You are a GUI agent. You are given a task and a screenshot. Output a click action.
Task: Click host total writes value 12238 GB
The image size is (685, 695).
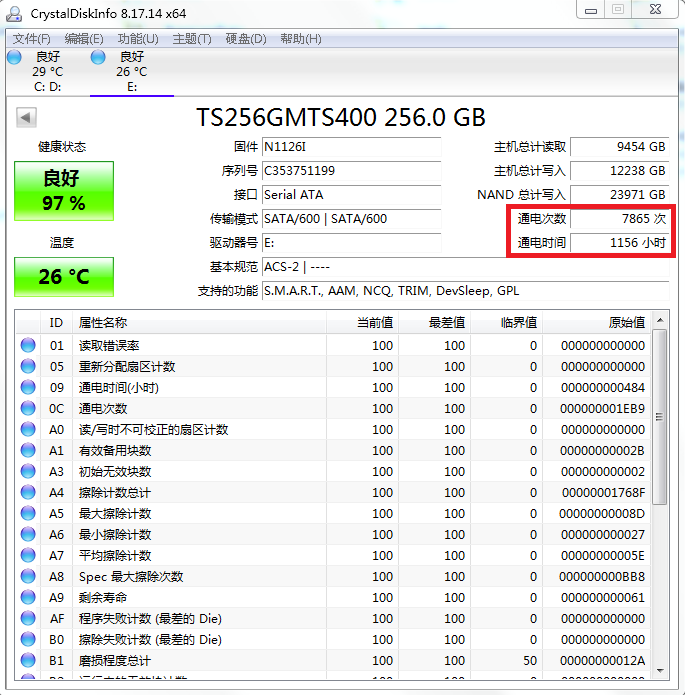pyautogui.click(x=619, y=171)
